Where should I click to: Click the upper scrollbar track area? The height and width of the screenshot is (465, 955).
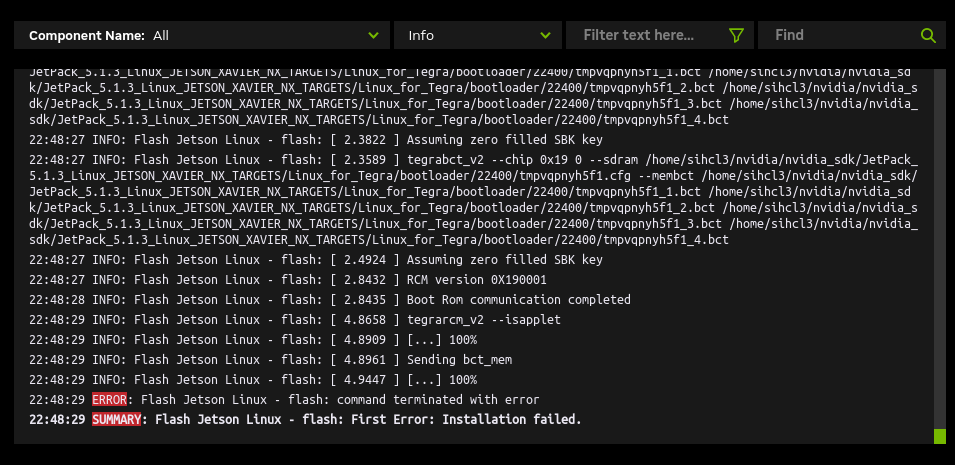pos(940,244)
